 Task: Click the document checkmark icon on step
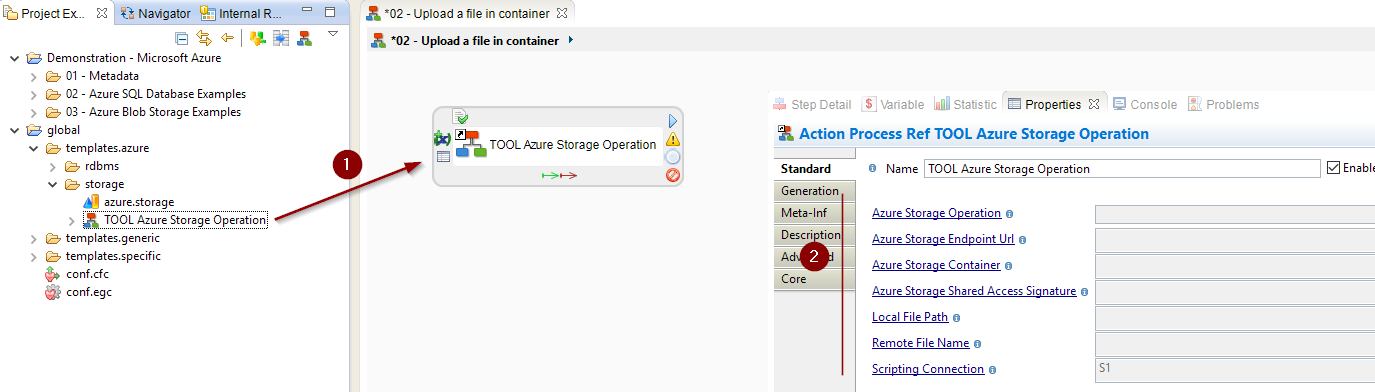tap(460, 117)
